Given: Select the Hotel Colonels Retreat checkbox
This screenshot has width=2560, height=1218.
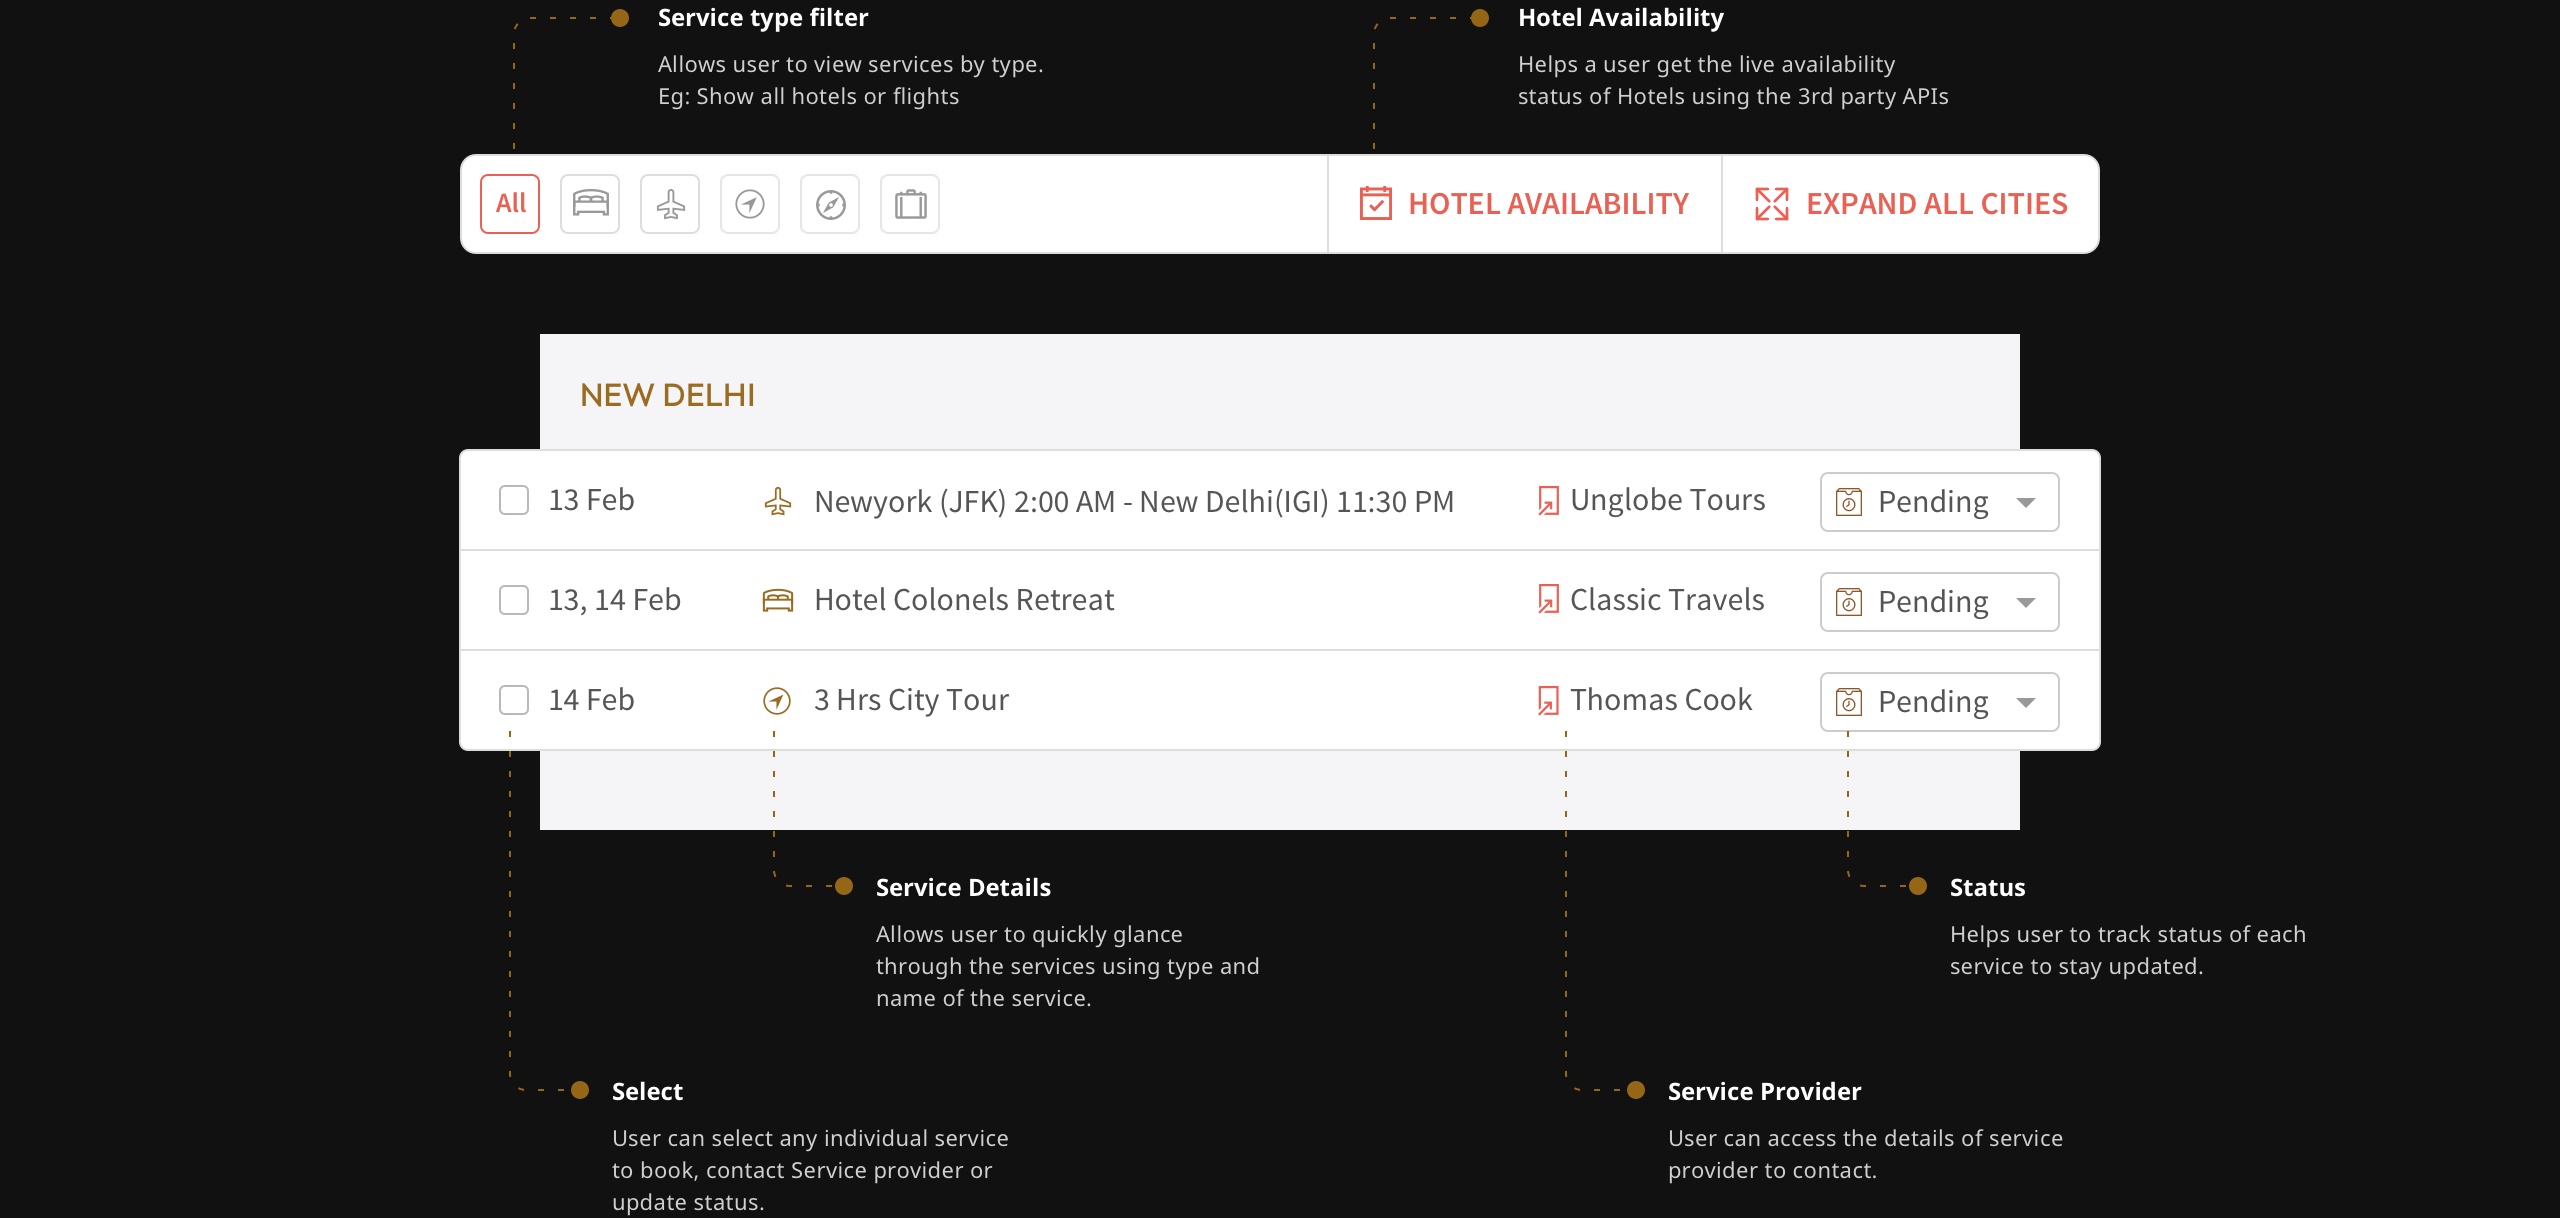Looking at the screenshot, I should click(x=513, y=599).
